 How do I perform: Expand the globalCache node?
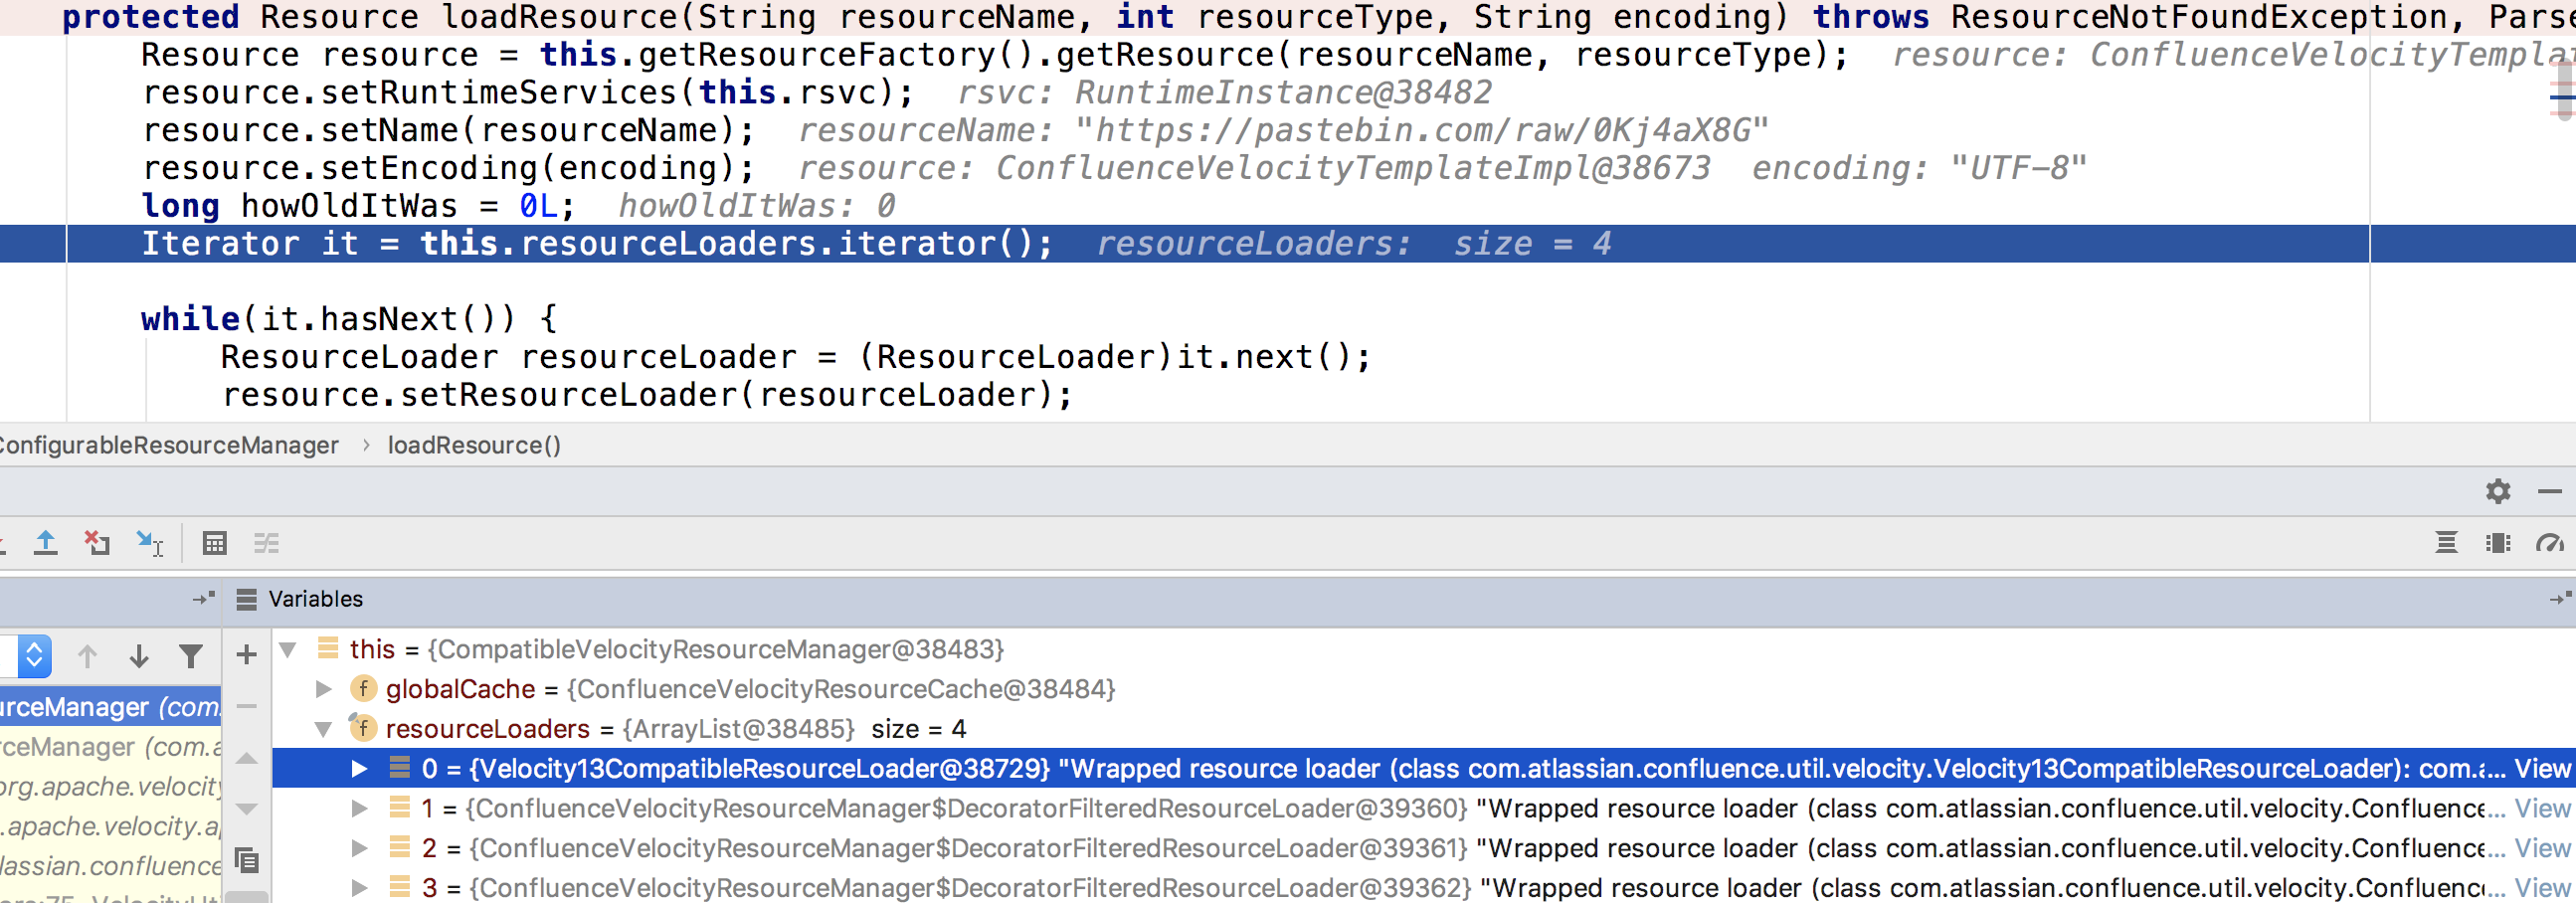click(323, 688)
